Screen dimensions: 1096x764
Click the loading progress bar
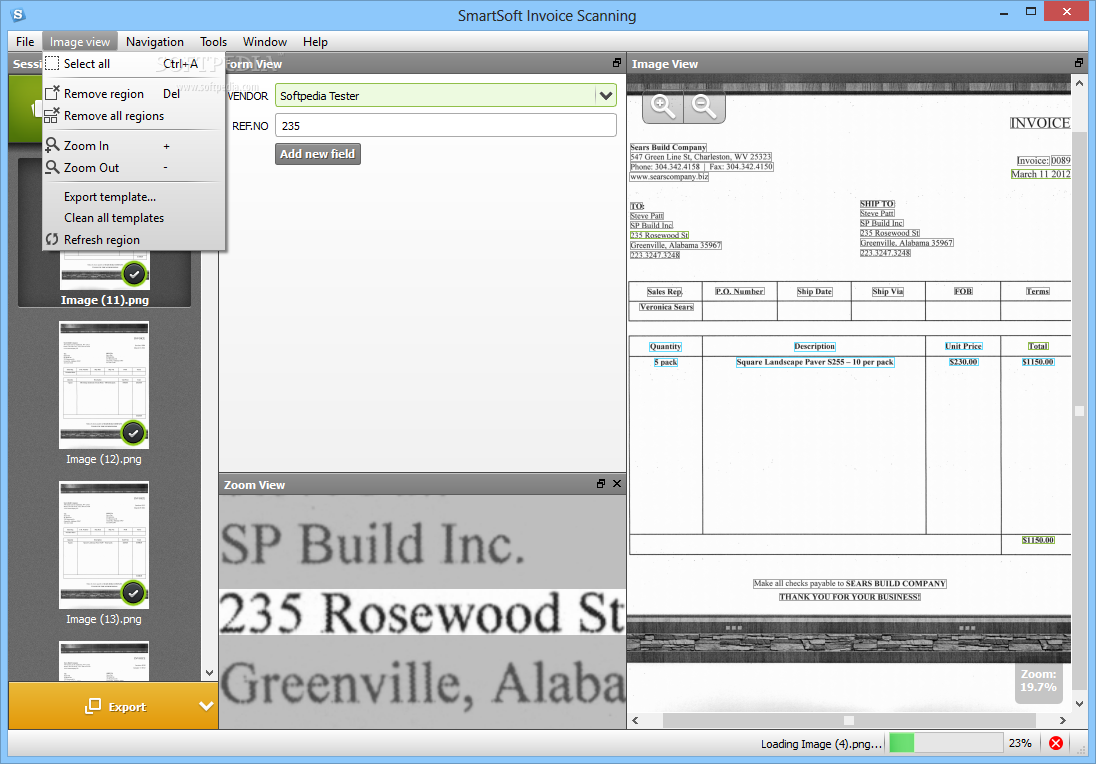945,743
